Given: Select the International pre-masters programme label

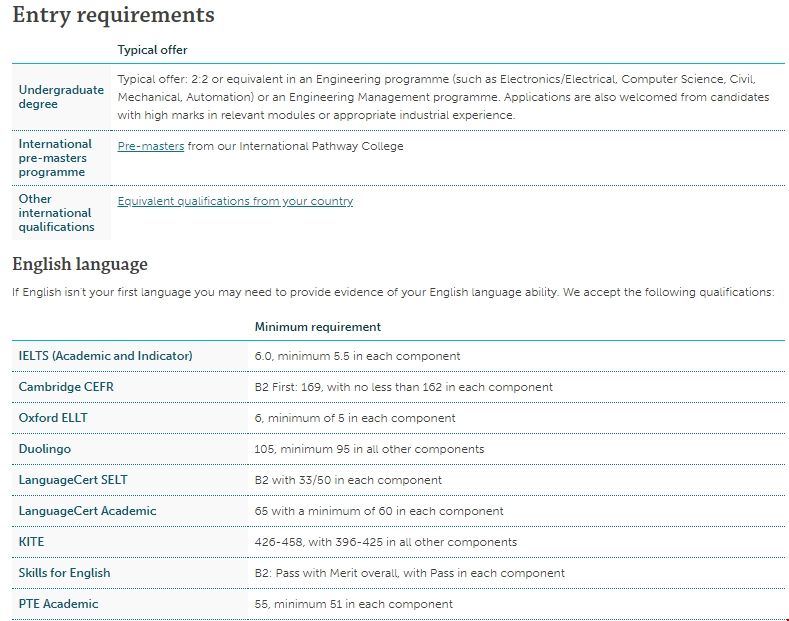Looking at the screenshot, I should coord(55,158).
